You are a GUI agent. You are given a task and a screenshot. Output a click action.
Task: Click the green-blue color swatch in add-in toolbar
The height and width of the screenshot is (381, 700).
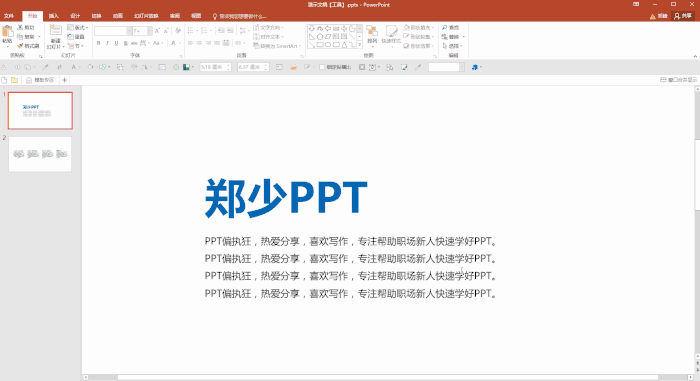186,67
